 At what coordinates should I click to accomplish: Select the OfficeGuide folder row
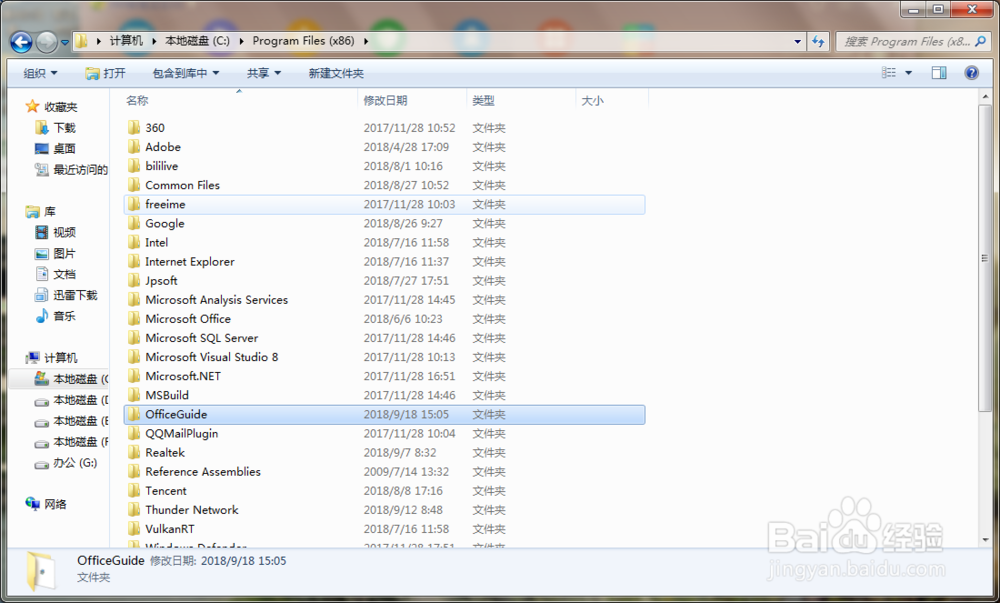tap(385, 414)
